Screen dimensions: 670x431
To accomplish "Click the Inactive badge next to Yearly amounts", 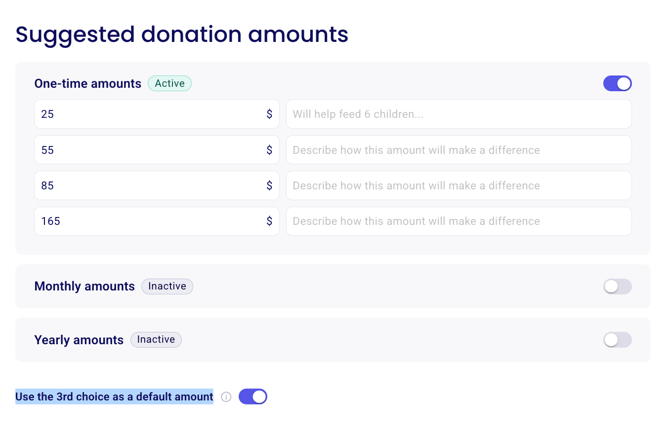I will tap(156, 340).
